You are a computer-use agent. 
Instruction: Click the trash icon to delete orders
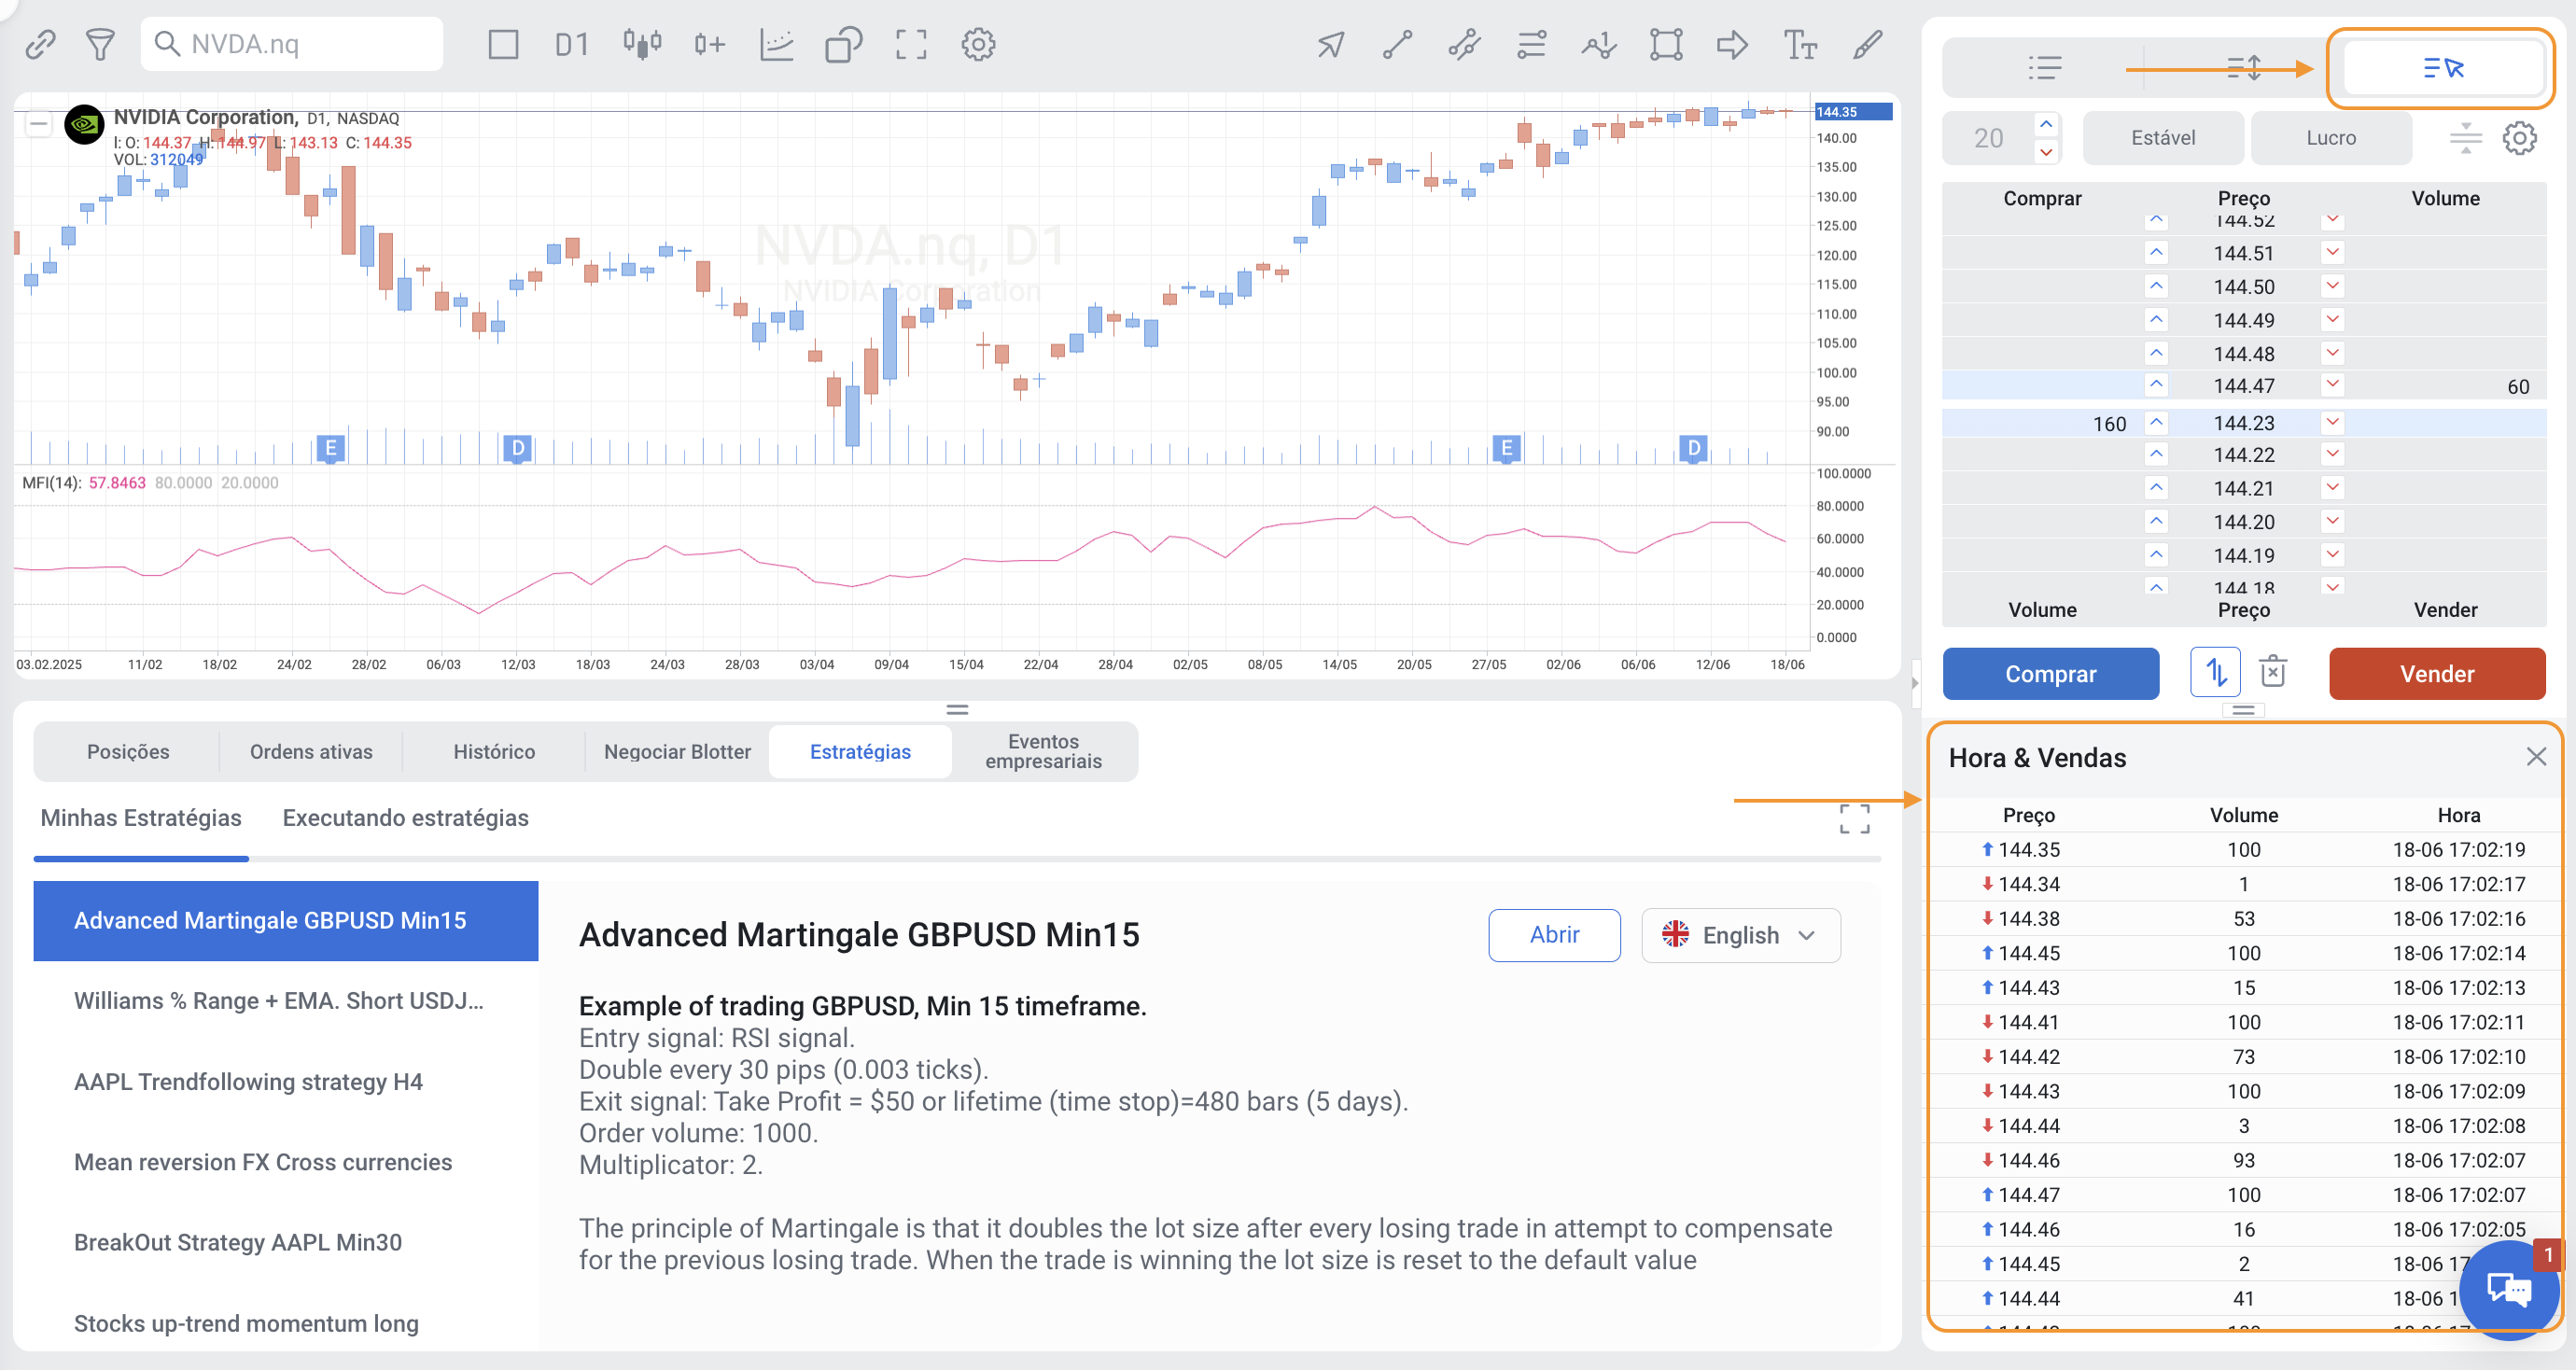2273,672
